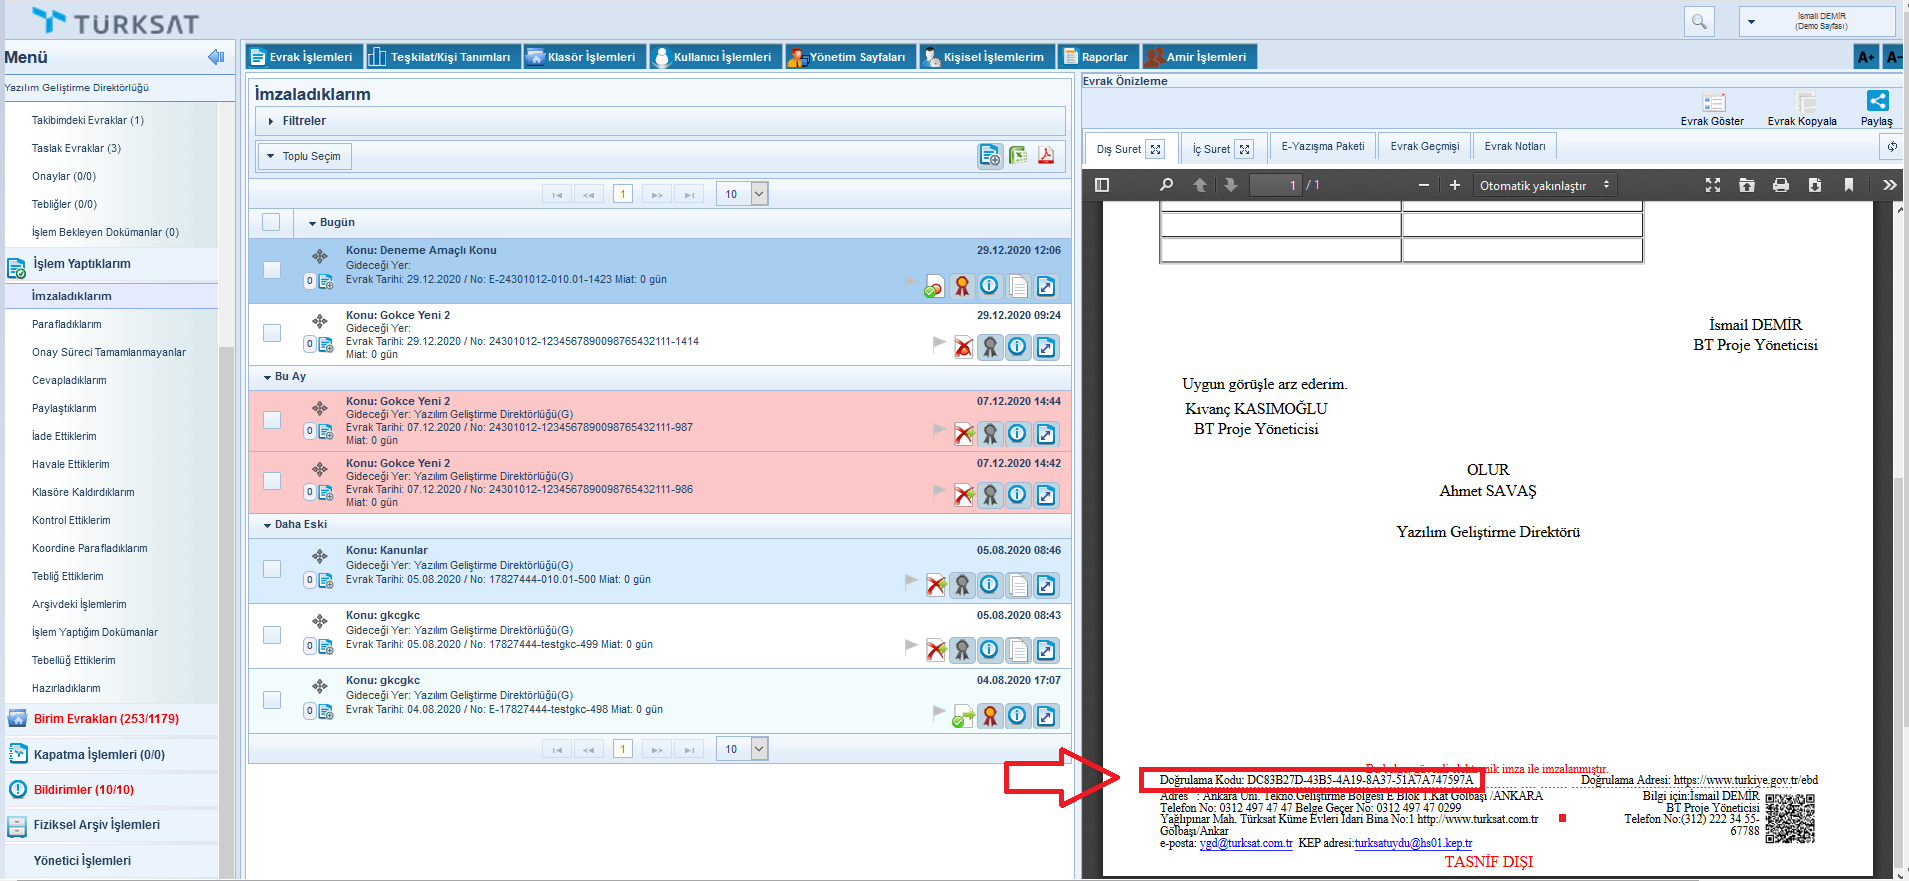Expand the Filtreler panel
The image size is (1909, 881).
[304, 121]
